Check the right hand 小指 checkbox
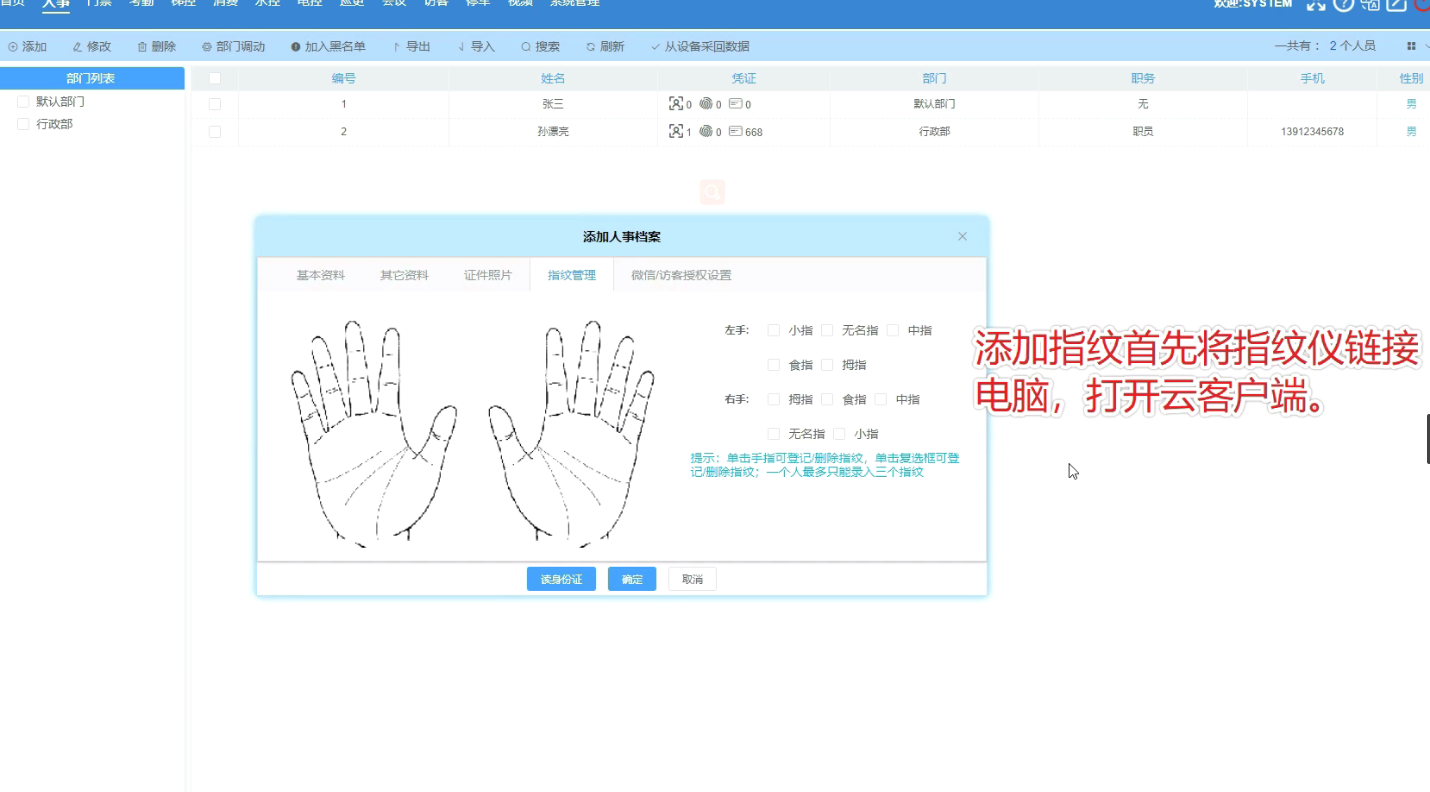Viewport: 1430px width, 792px height. (839, 434)
